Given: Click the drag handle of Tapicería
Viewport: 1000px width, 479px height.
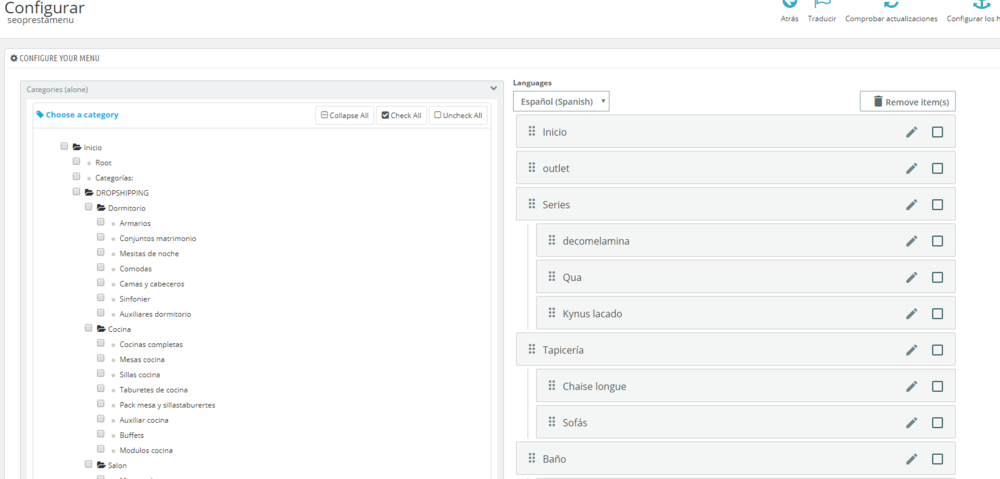Looking at the screenshot, I should pyautogui.click(x=532, y=350).
